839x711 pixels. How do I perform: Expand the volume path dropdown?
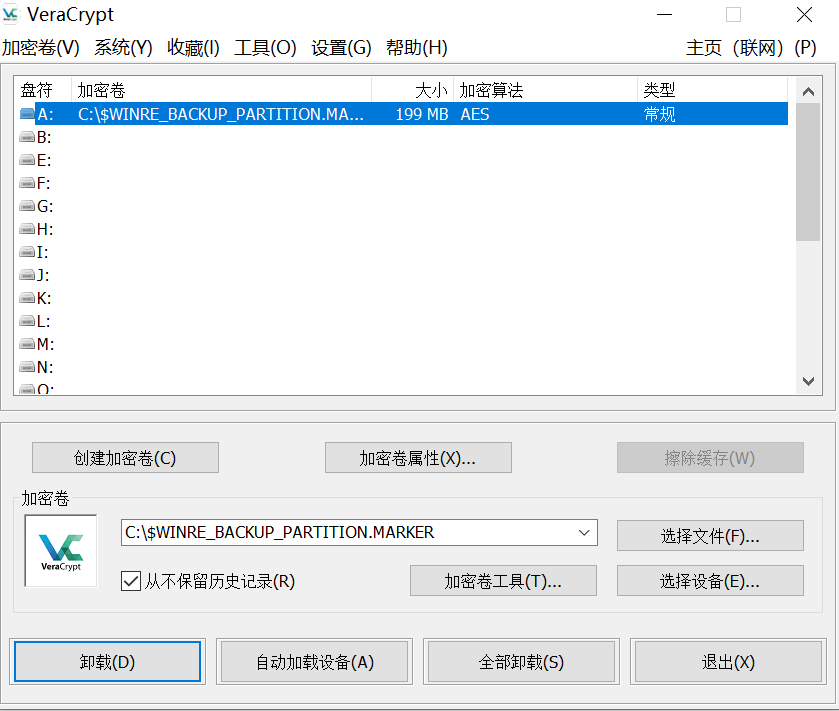(x=584, y=533)
